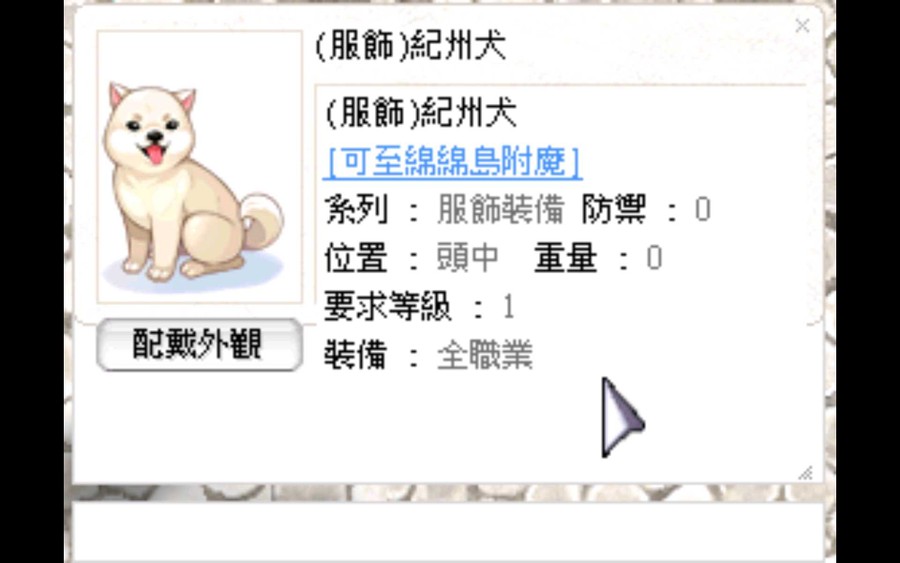Click the 位置 label
The image size is (900, 563).
click(x=356, y=258)
